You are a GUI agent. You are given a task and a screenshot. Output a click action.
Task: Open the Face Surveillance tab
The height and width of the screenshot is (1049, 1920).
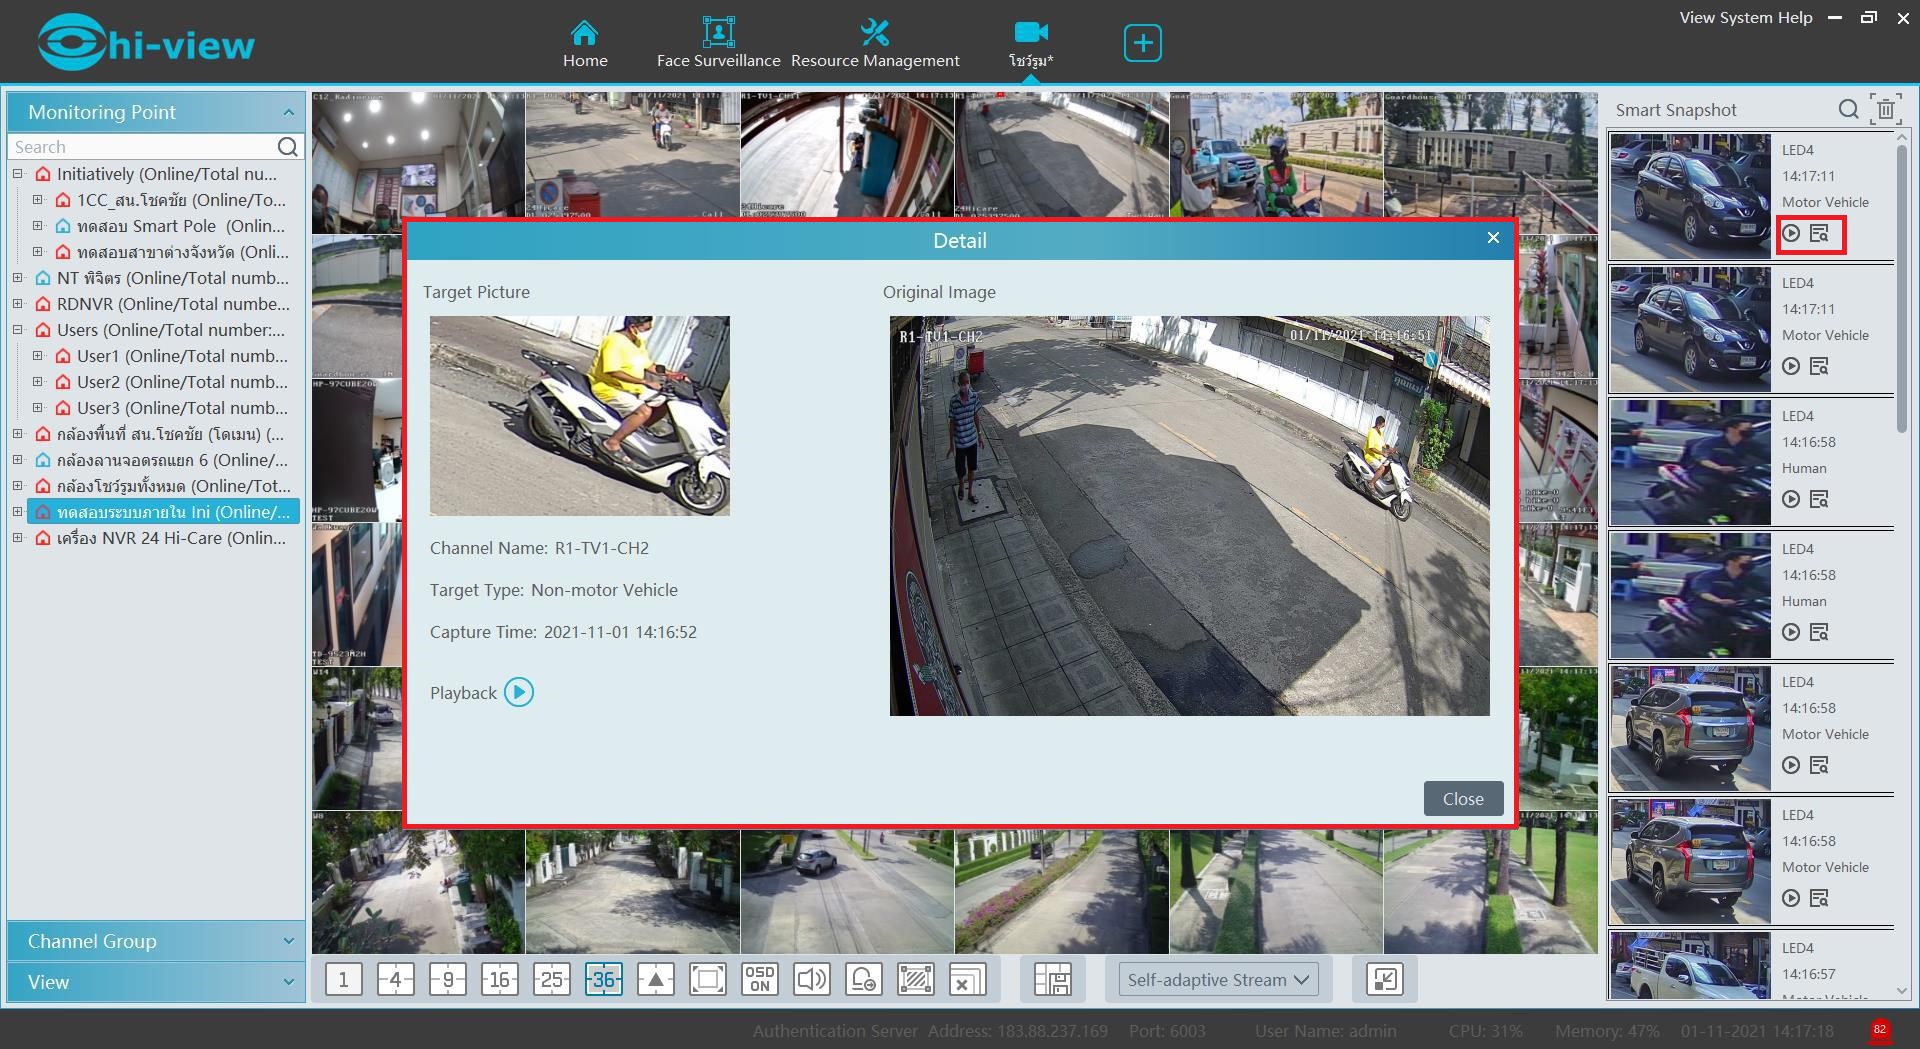[x=718, y=43]
